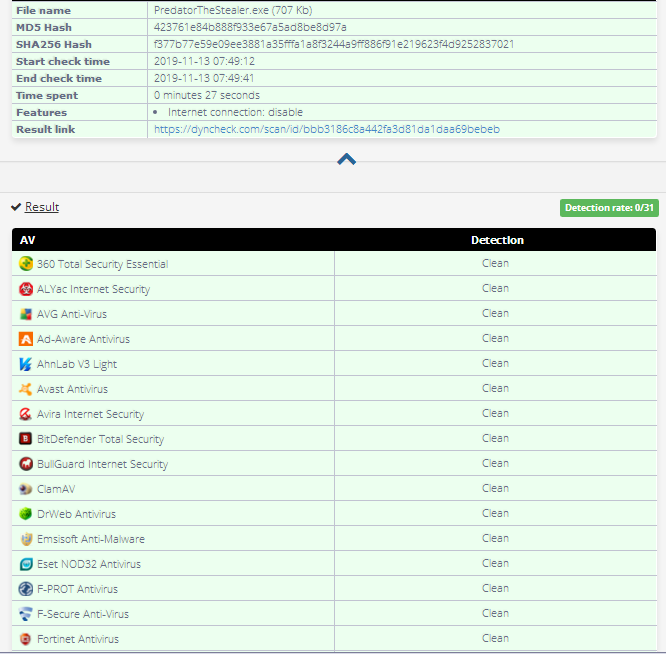Click the checkmark icon beside Result
666x654 pixels.
16,207
